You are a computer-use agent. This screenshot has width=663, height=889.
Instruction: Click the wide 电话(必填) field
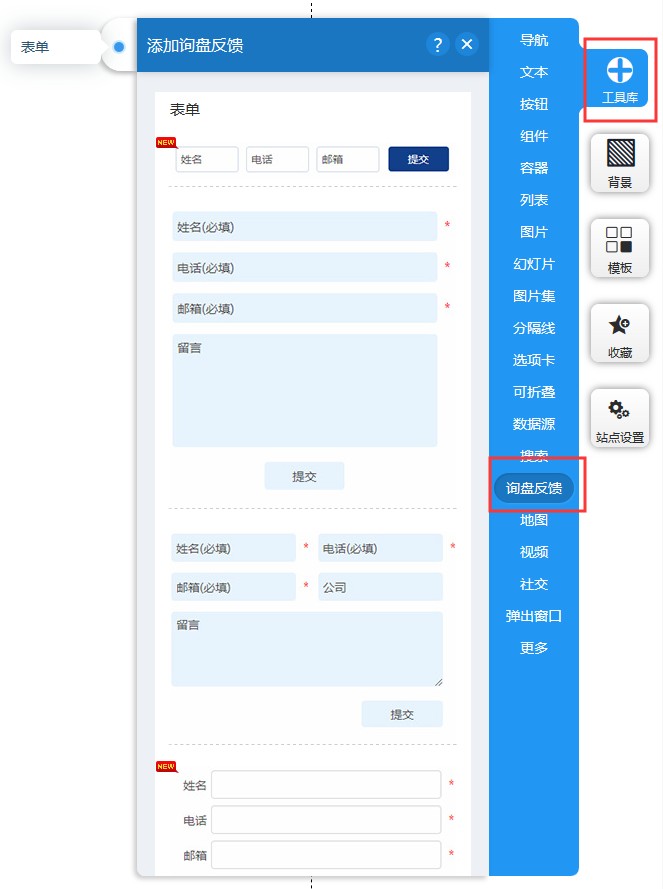tap(305, 268)
